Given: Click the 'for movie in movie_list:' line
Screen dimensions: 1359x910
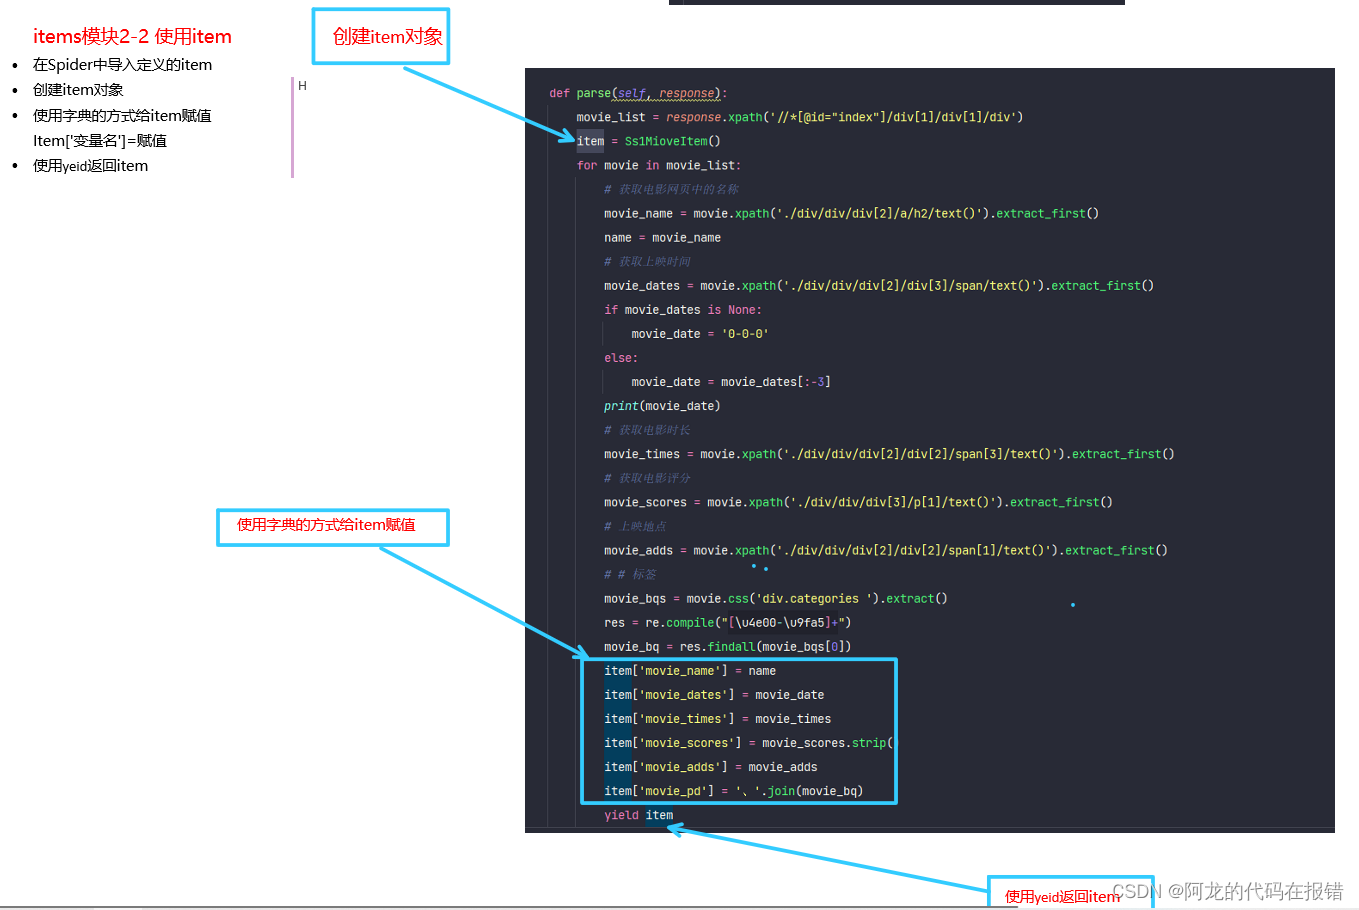Looking at the screenshot, I should (x=658, y=165).
